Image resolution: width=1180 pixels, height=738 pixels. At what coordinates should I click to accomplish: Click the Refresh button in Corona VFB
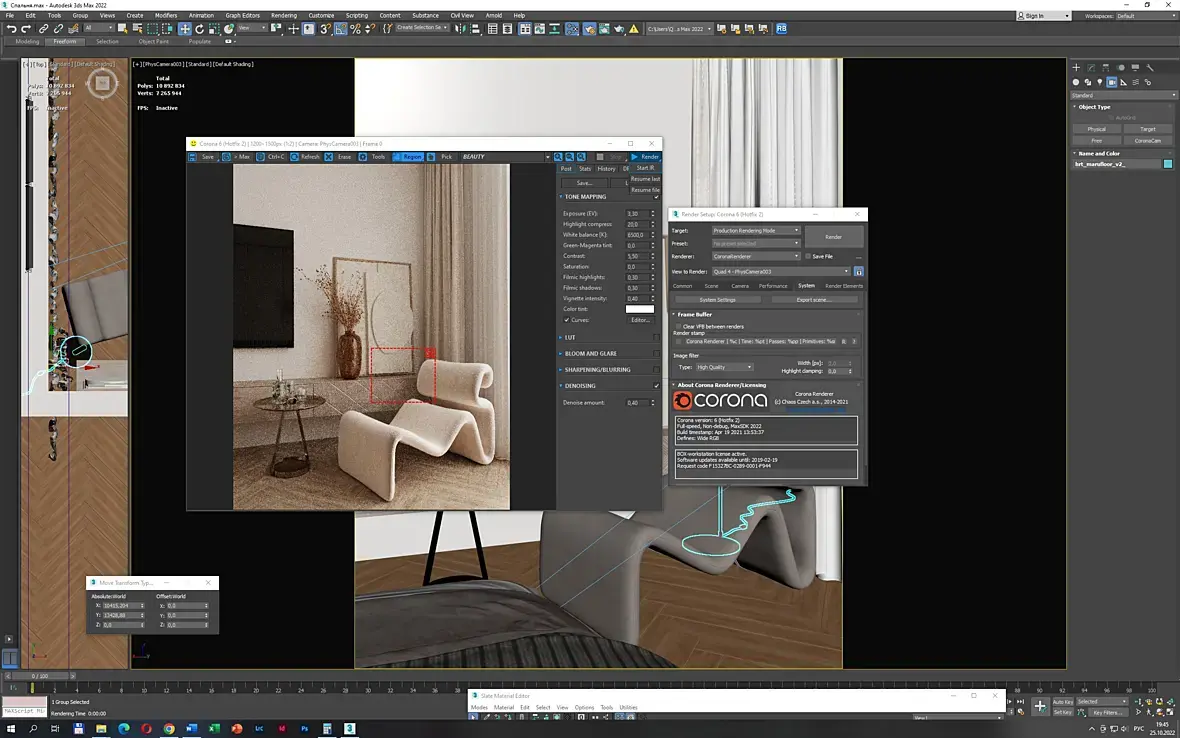coord(310,157)
